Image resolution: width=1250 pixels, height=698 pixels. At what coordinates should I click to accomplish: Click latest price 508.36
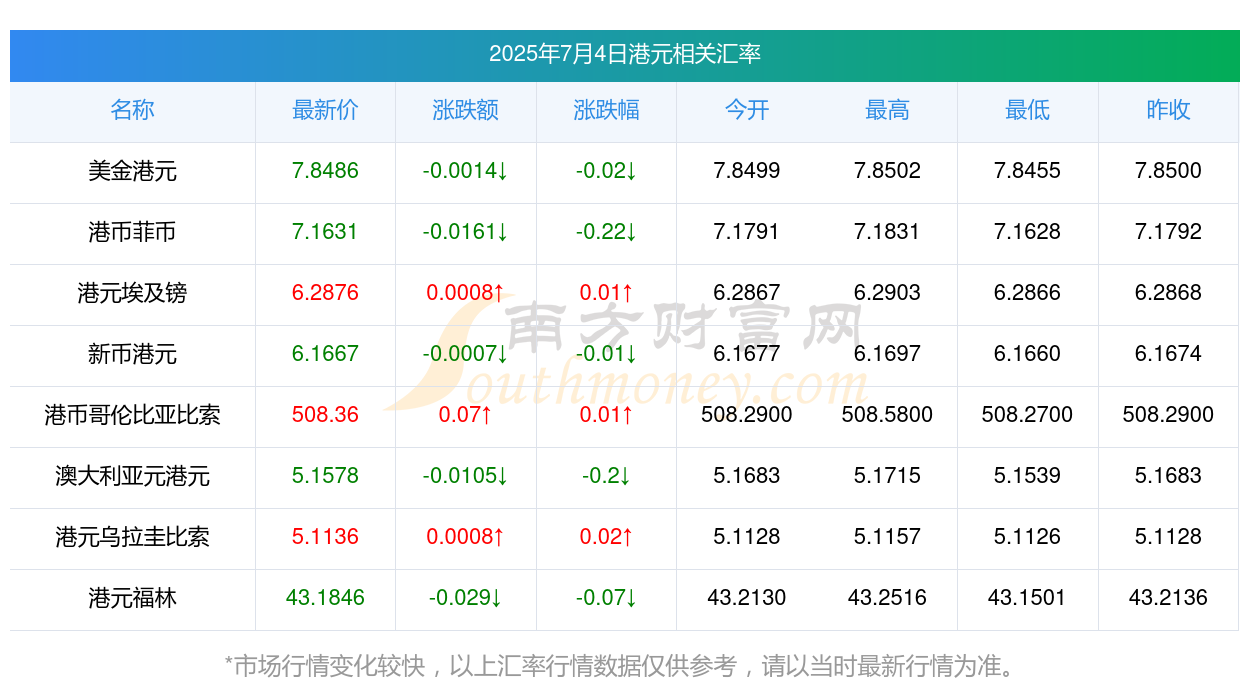[325, 415]
